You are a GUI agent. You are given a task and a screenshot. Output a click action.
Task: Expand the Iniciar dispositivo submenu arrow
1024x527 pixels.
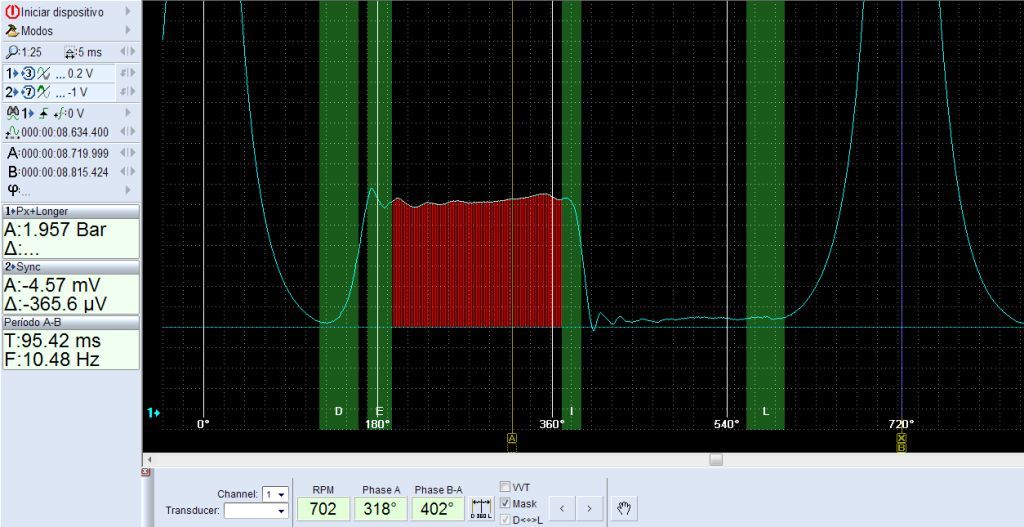(x=127, y=11)
